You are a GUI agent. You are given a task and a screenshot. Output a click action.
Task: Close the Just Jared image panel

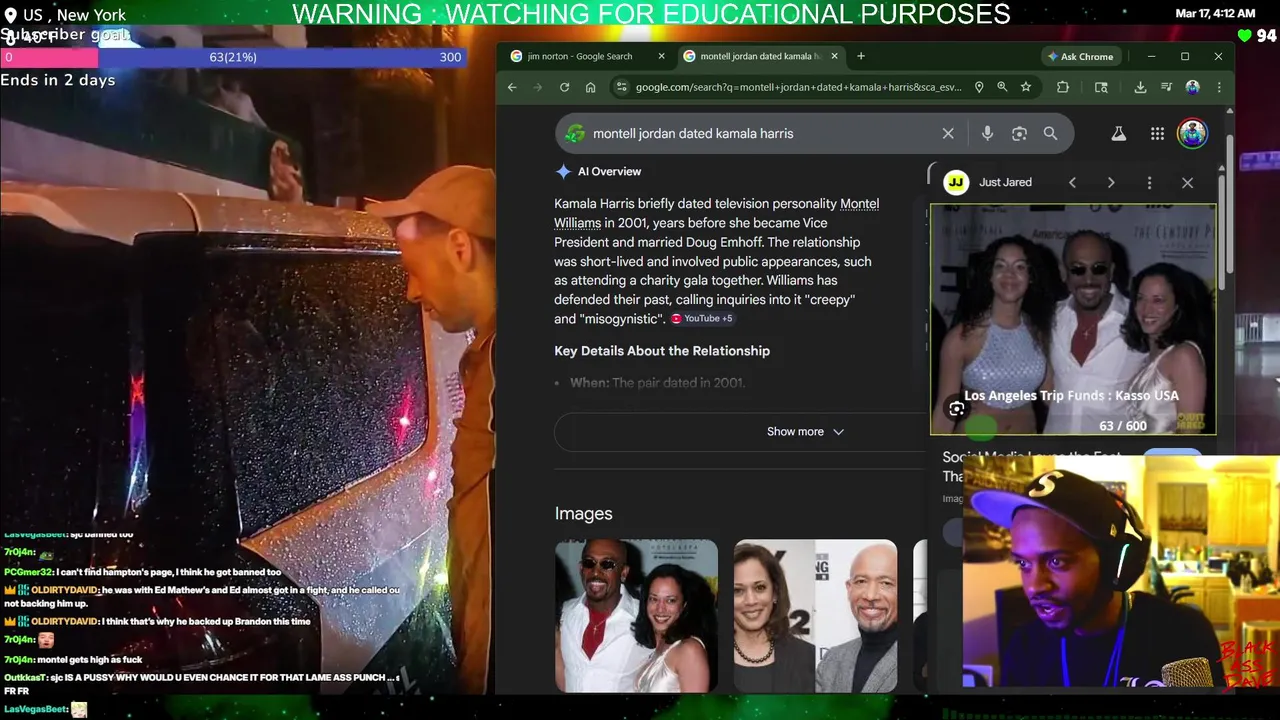pos(1187,182)
